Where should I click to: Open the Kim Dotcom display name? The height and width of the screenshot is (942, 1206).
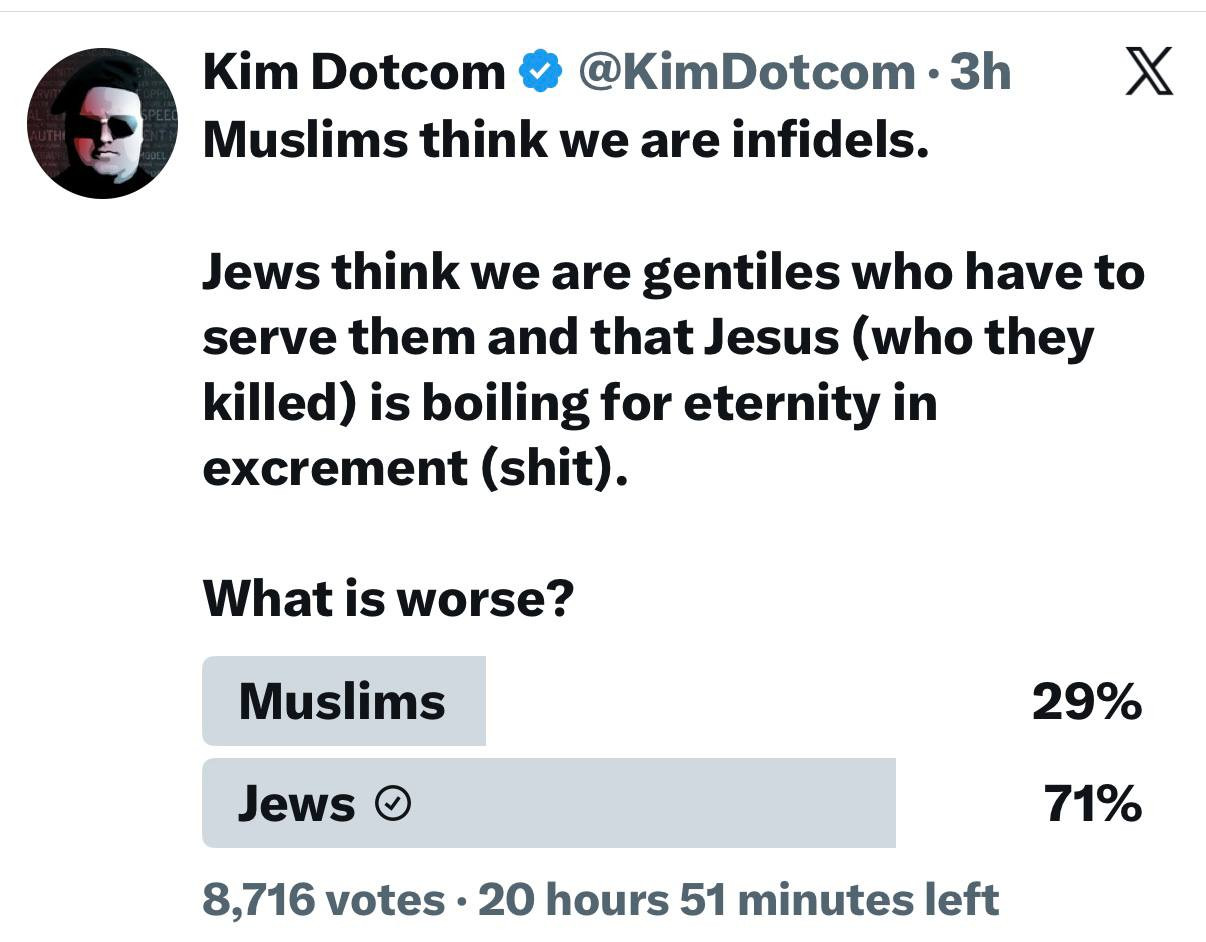(x=354, y=73)
